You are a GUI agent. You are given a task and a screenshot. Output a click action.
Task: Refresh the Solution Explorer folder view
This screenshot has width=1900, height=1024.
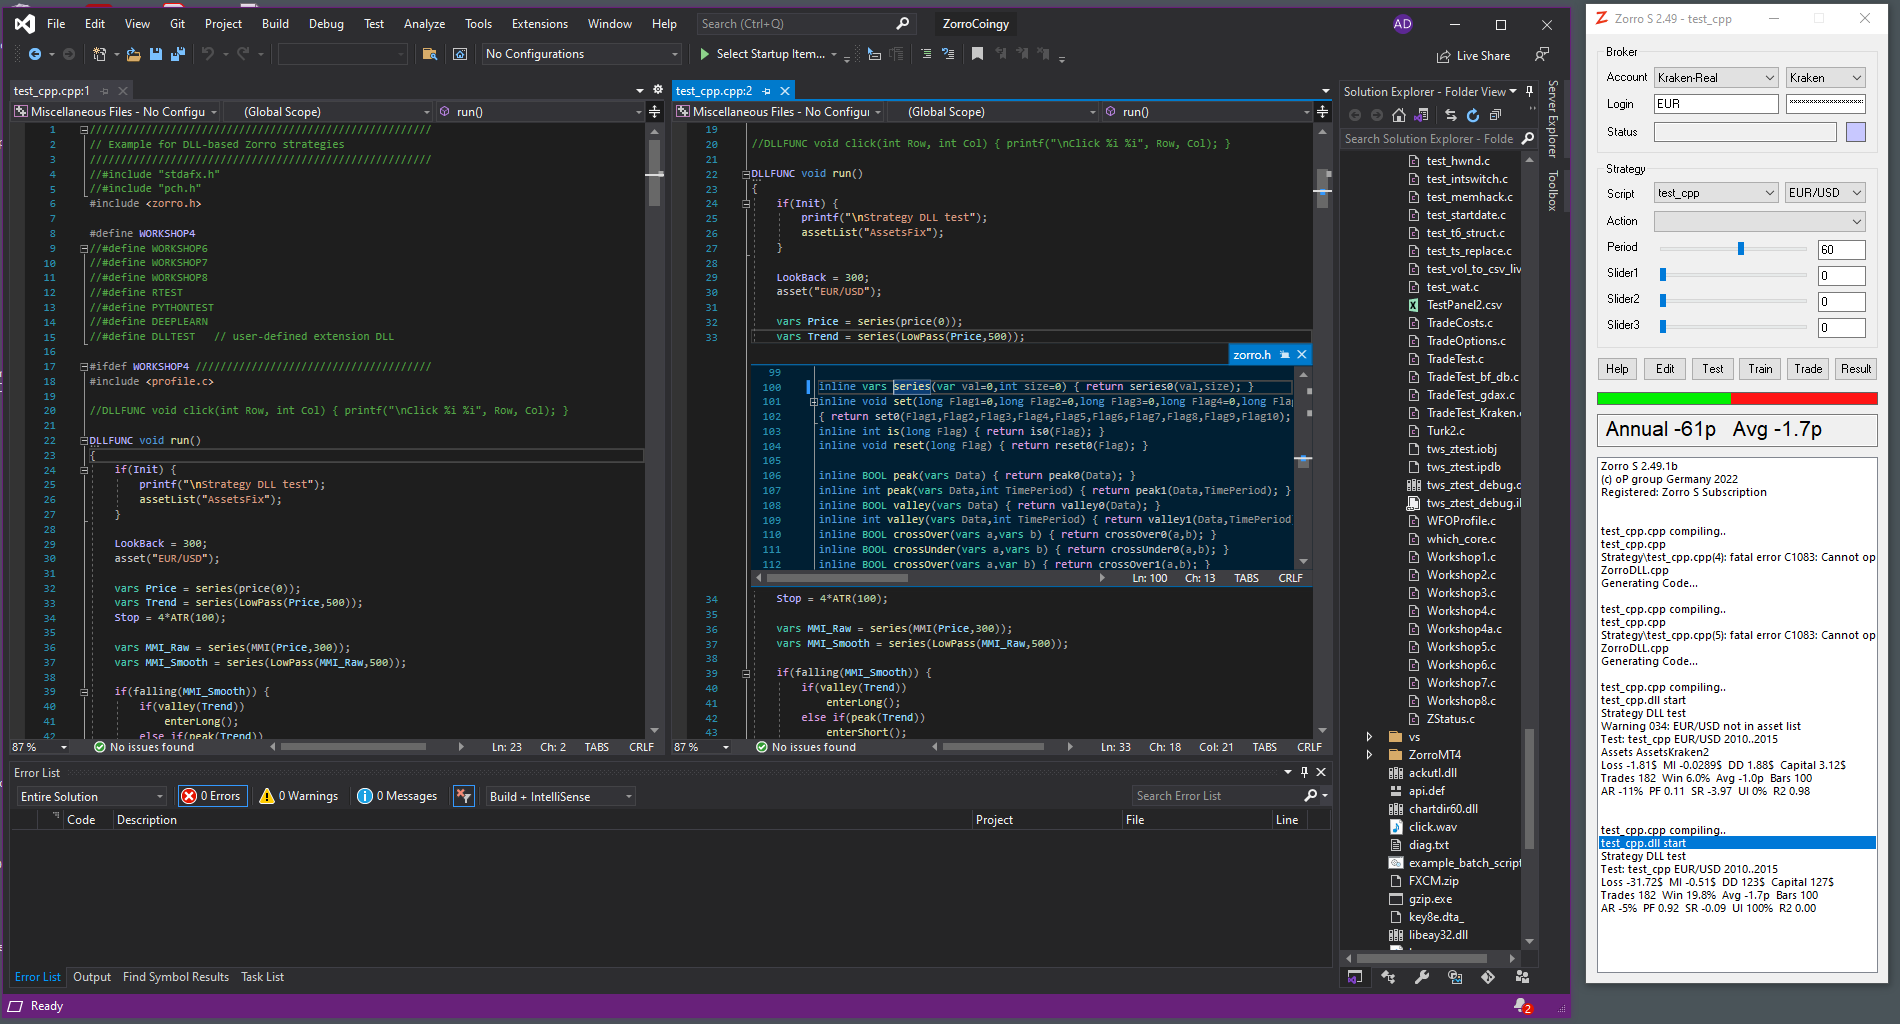[1473, 115]
